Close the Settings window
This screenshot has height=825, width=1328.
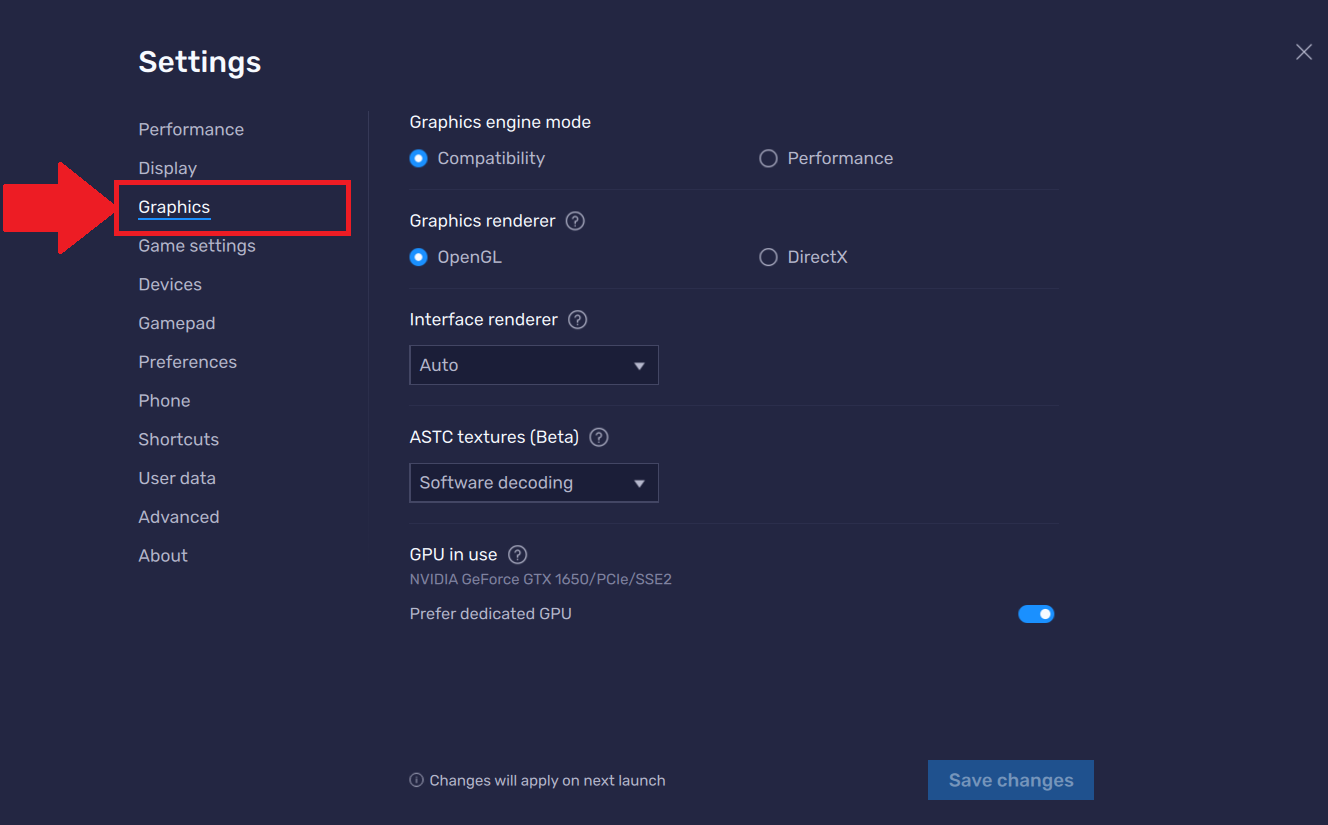pyautogui.click(x=1303, y=51)
